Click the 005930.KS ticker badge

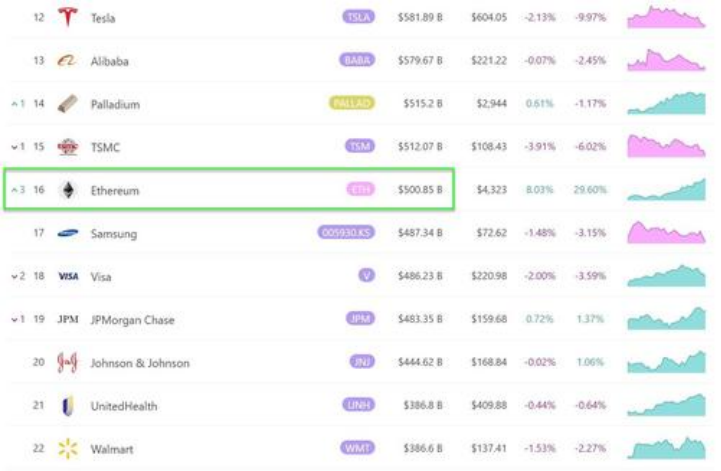coord(346,234)
